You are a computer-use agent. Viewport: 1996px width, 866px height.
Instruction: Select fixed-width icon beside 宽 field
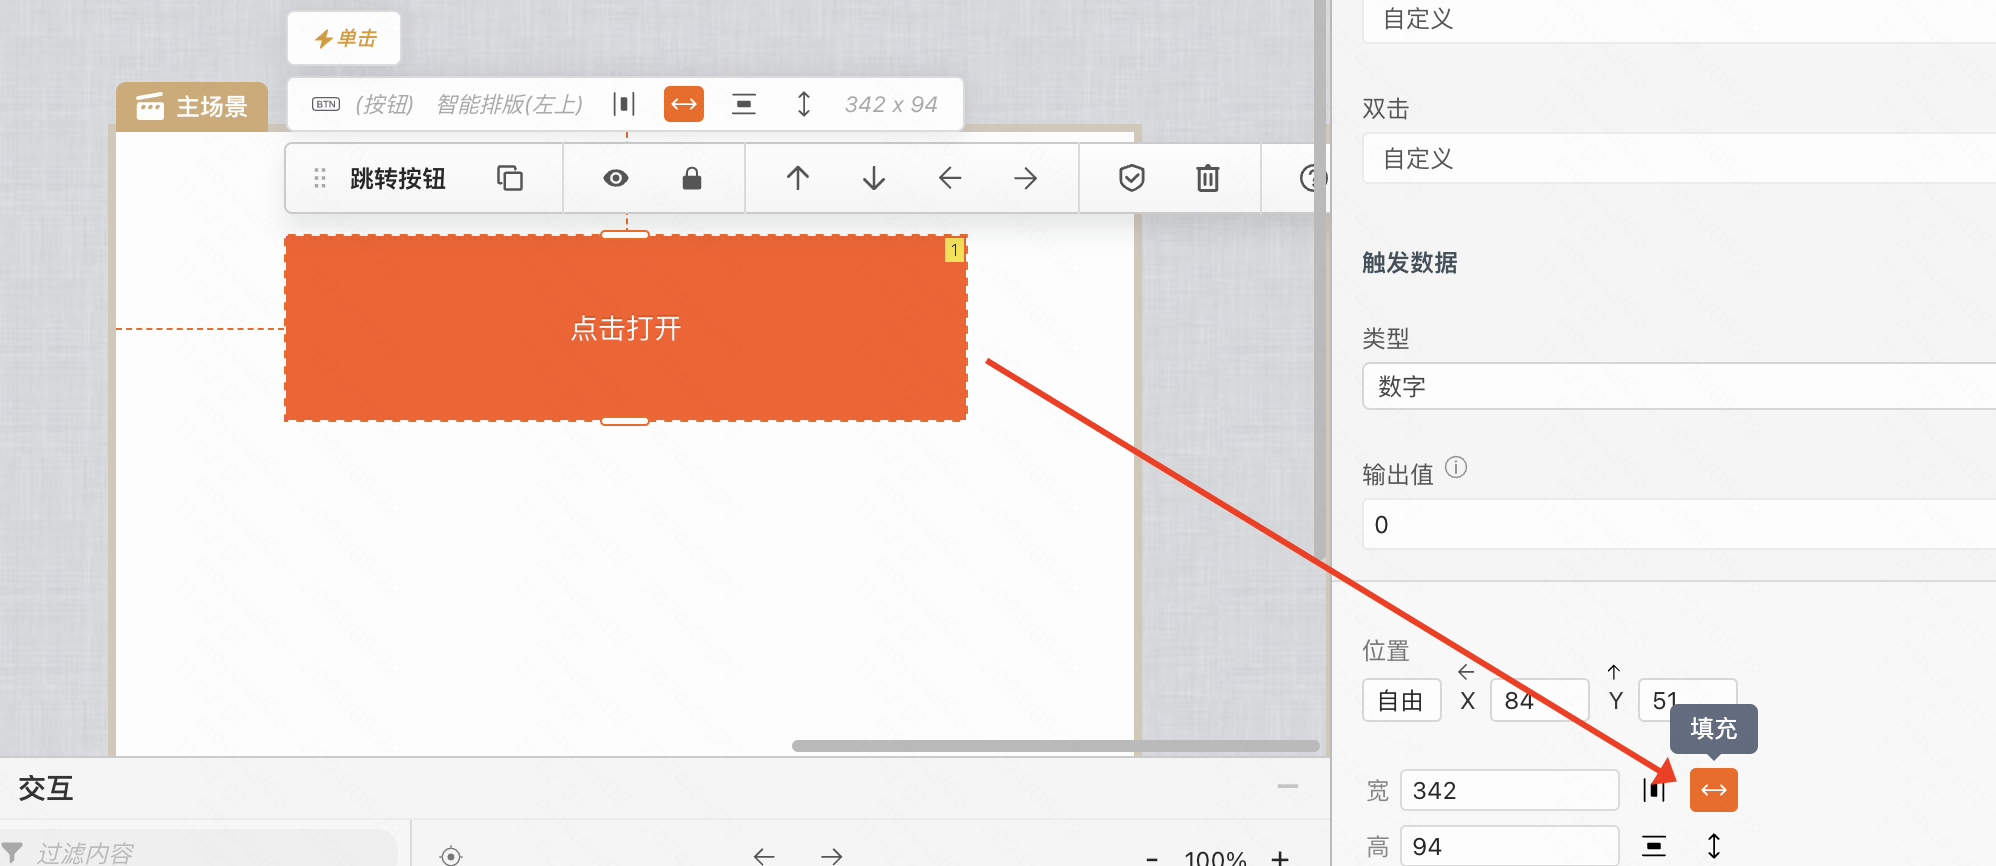[x=1654, y=790]
